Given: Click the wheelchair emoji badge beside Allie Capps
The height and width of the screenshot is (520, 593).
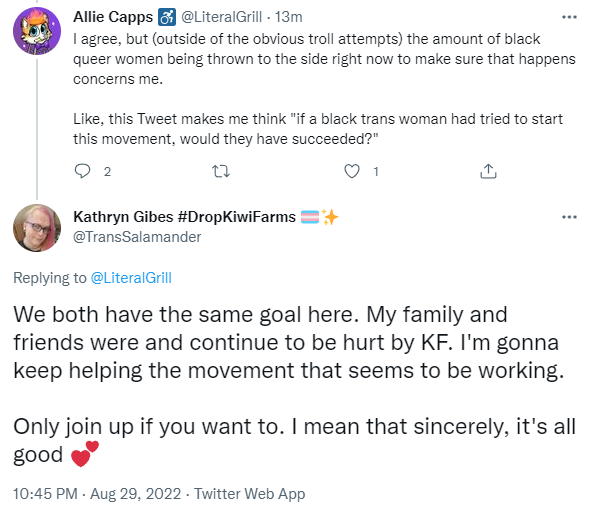Looking at the screenshot, I should (167, 17).
